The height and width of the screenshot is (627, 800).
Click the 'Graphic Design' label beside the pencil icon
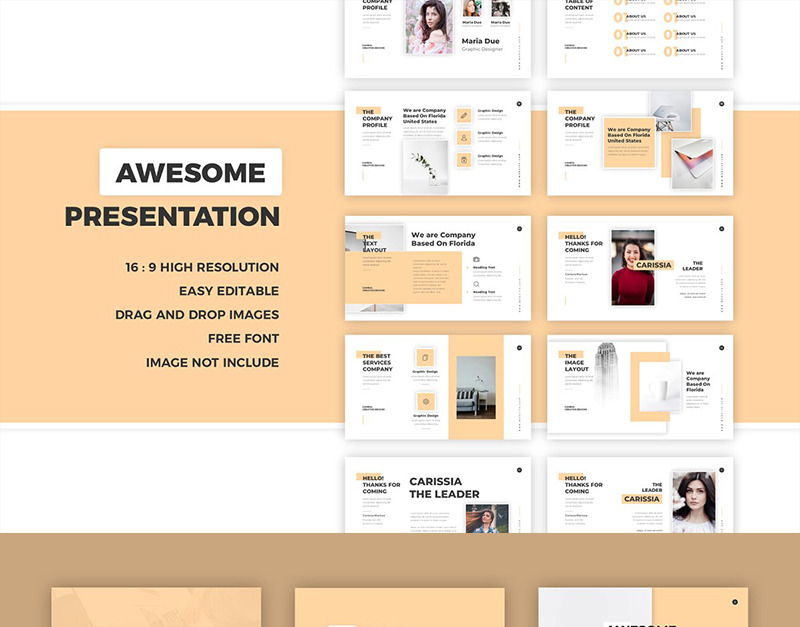coord(490,111)
